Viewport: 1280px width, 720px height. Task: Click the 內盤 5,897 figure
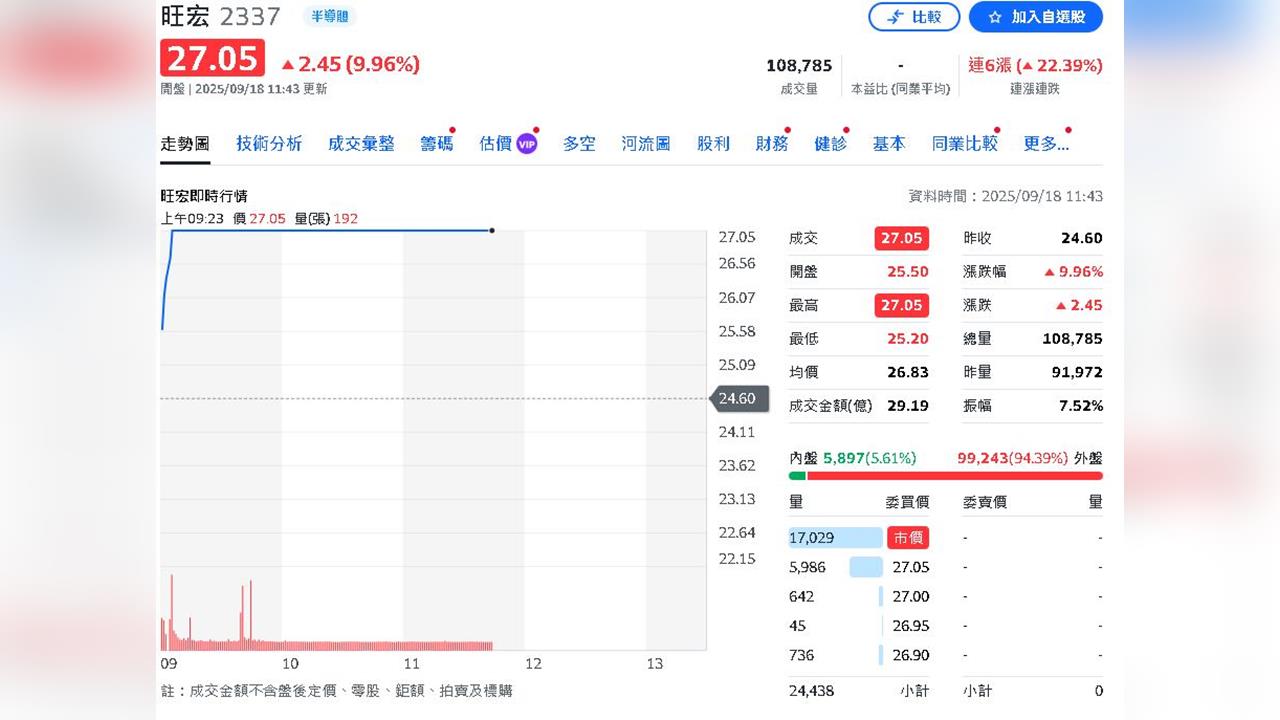coord(845,458)
